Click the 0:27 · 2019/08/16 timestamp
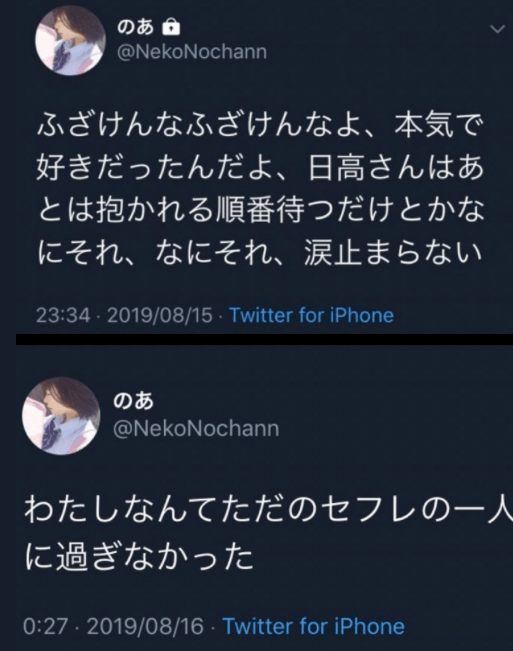 tap(114, 626)
